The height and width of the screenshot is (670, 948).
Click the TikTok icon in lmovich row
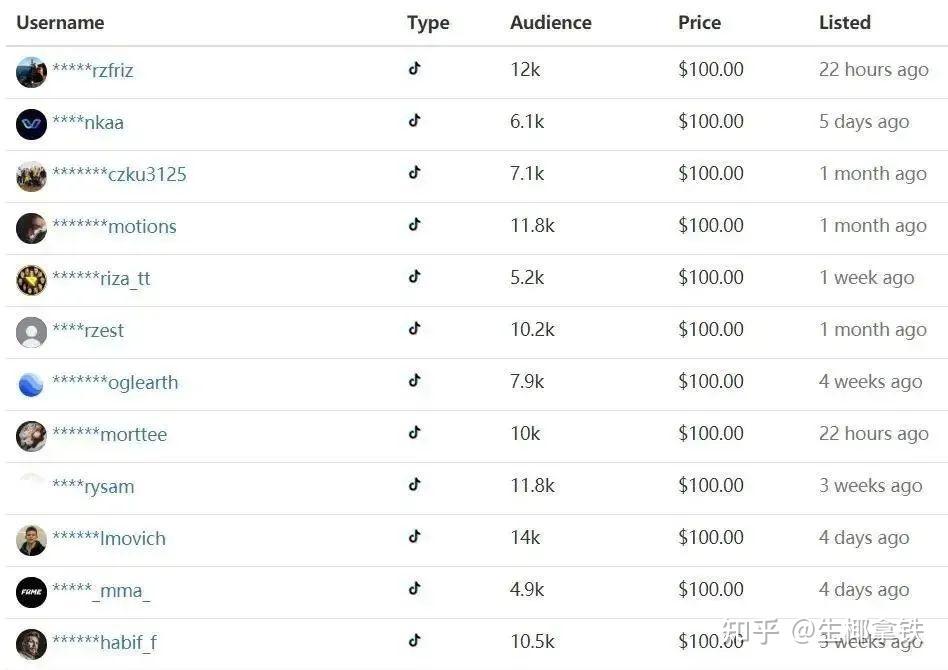pos(414,536)
